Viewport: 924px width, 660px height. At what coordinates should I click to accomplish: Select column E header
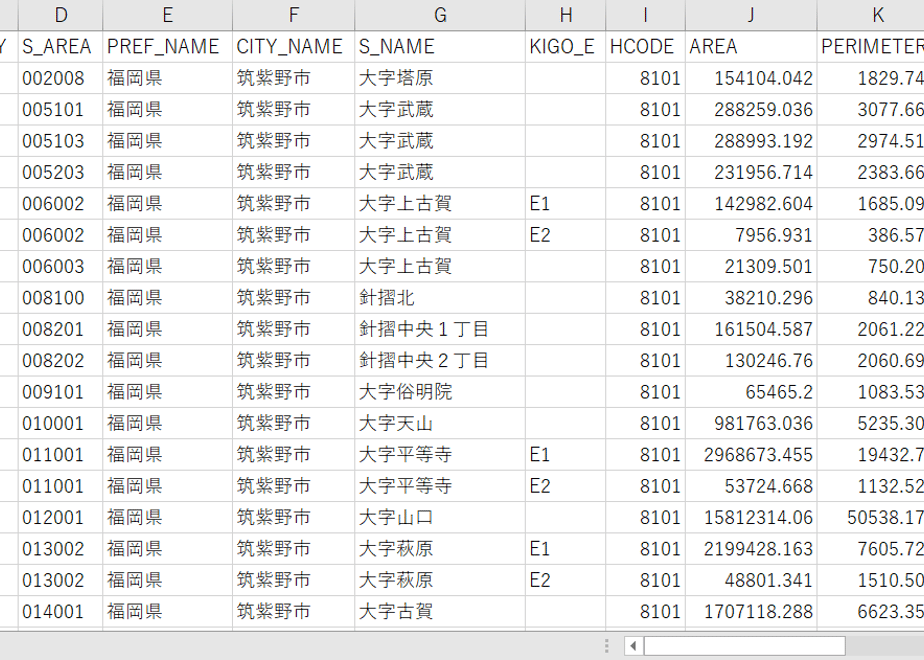pos(167,15)
